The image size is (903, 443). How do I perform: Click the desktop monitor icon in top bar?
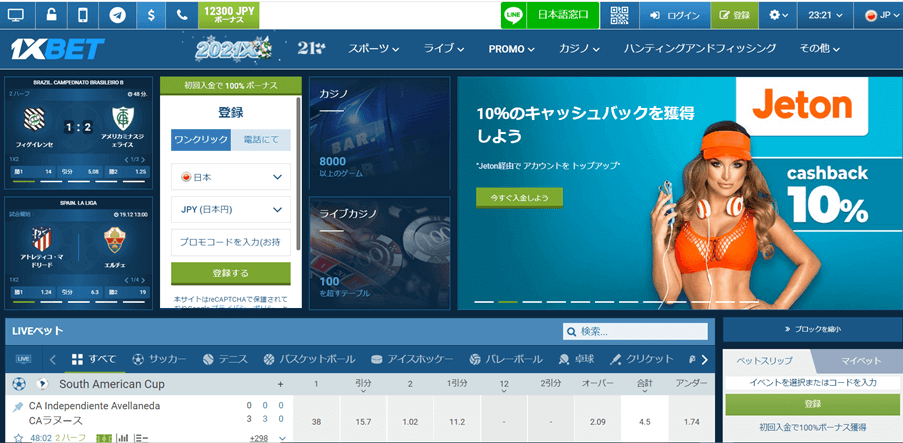point(16,15)
